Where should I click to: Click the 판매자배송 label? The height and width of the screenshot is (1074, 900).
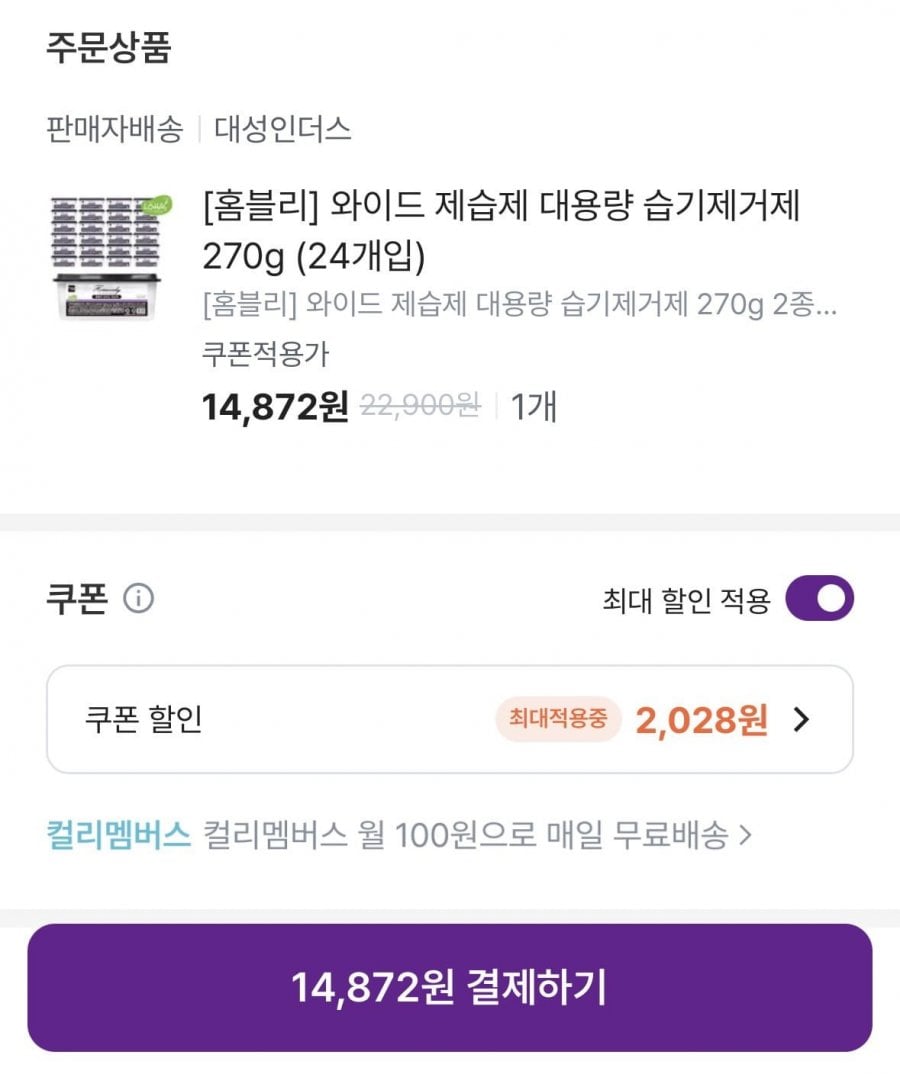click(x=114, y=129)
